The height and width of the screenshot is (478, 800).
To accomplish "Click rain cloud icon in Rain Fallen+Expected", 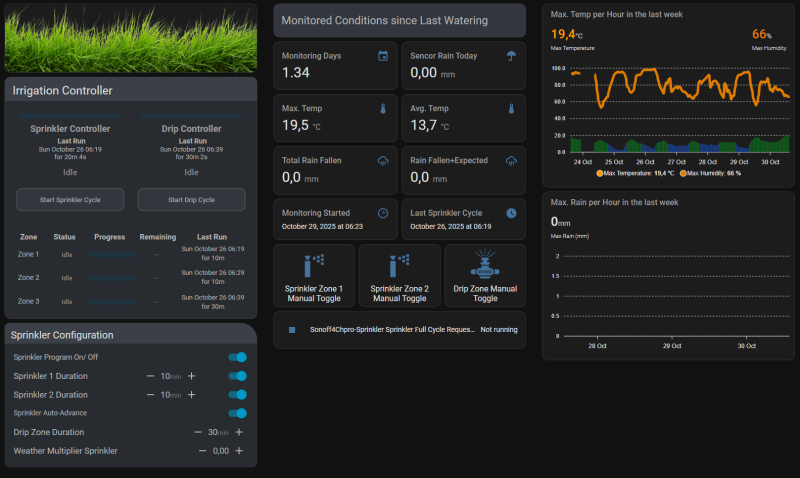I will click(511, 161).
